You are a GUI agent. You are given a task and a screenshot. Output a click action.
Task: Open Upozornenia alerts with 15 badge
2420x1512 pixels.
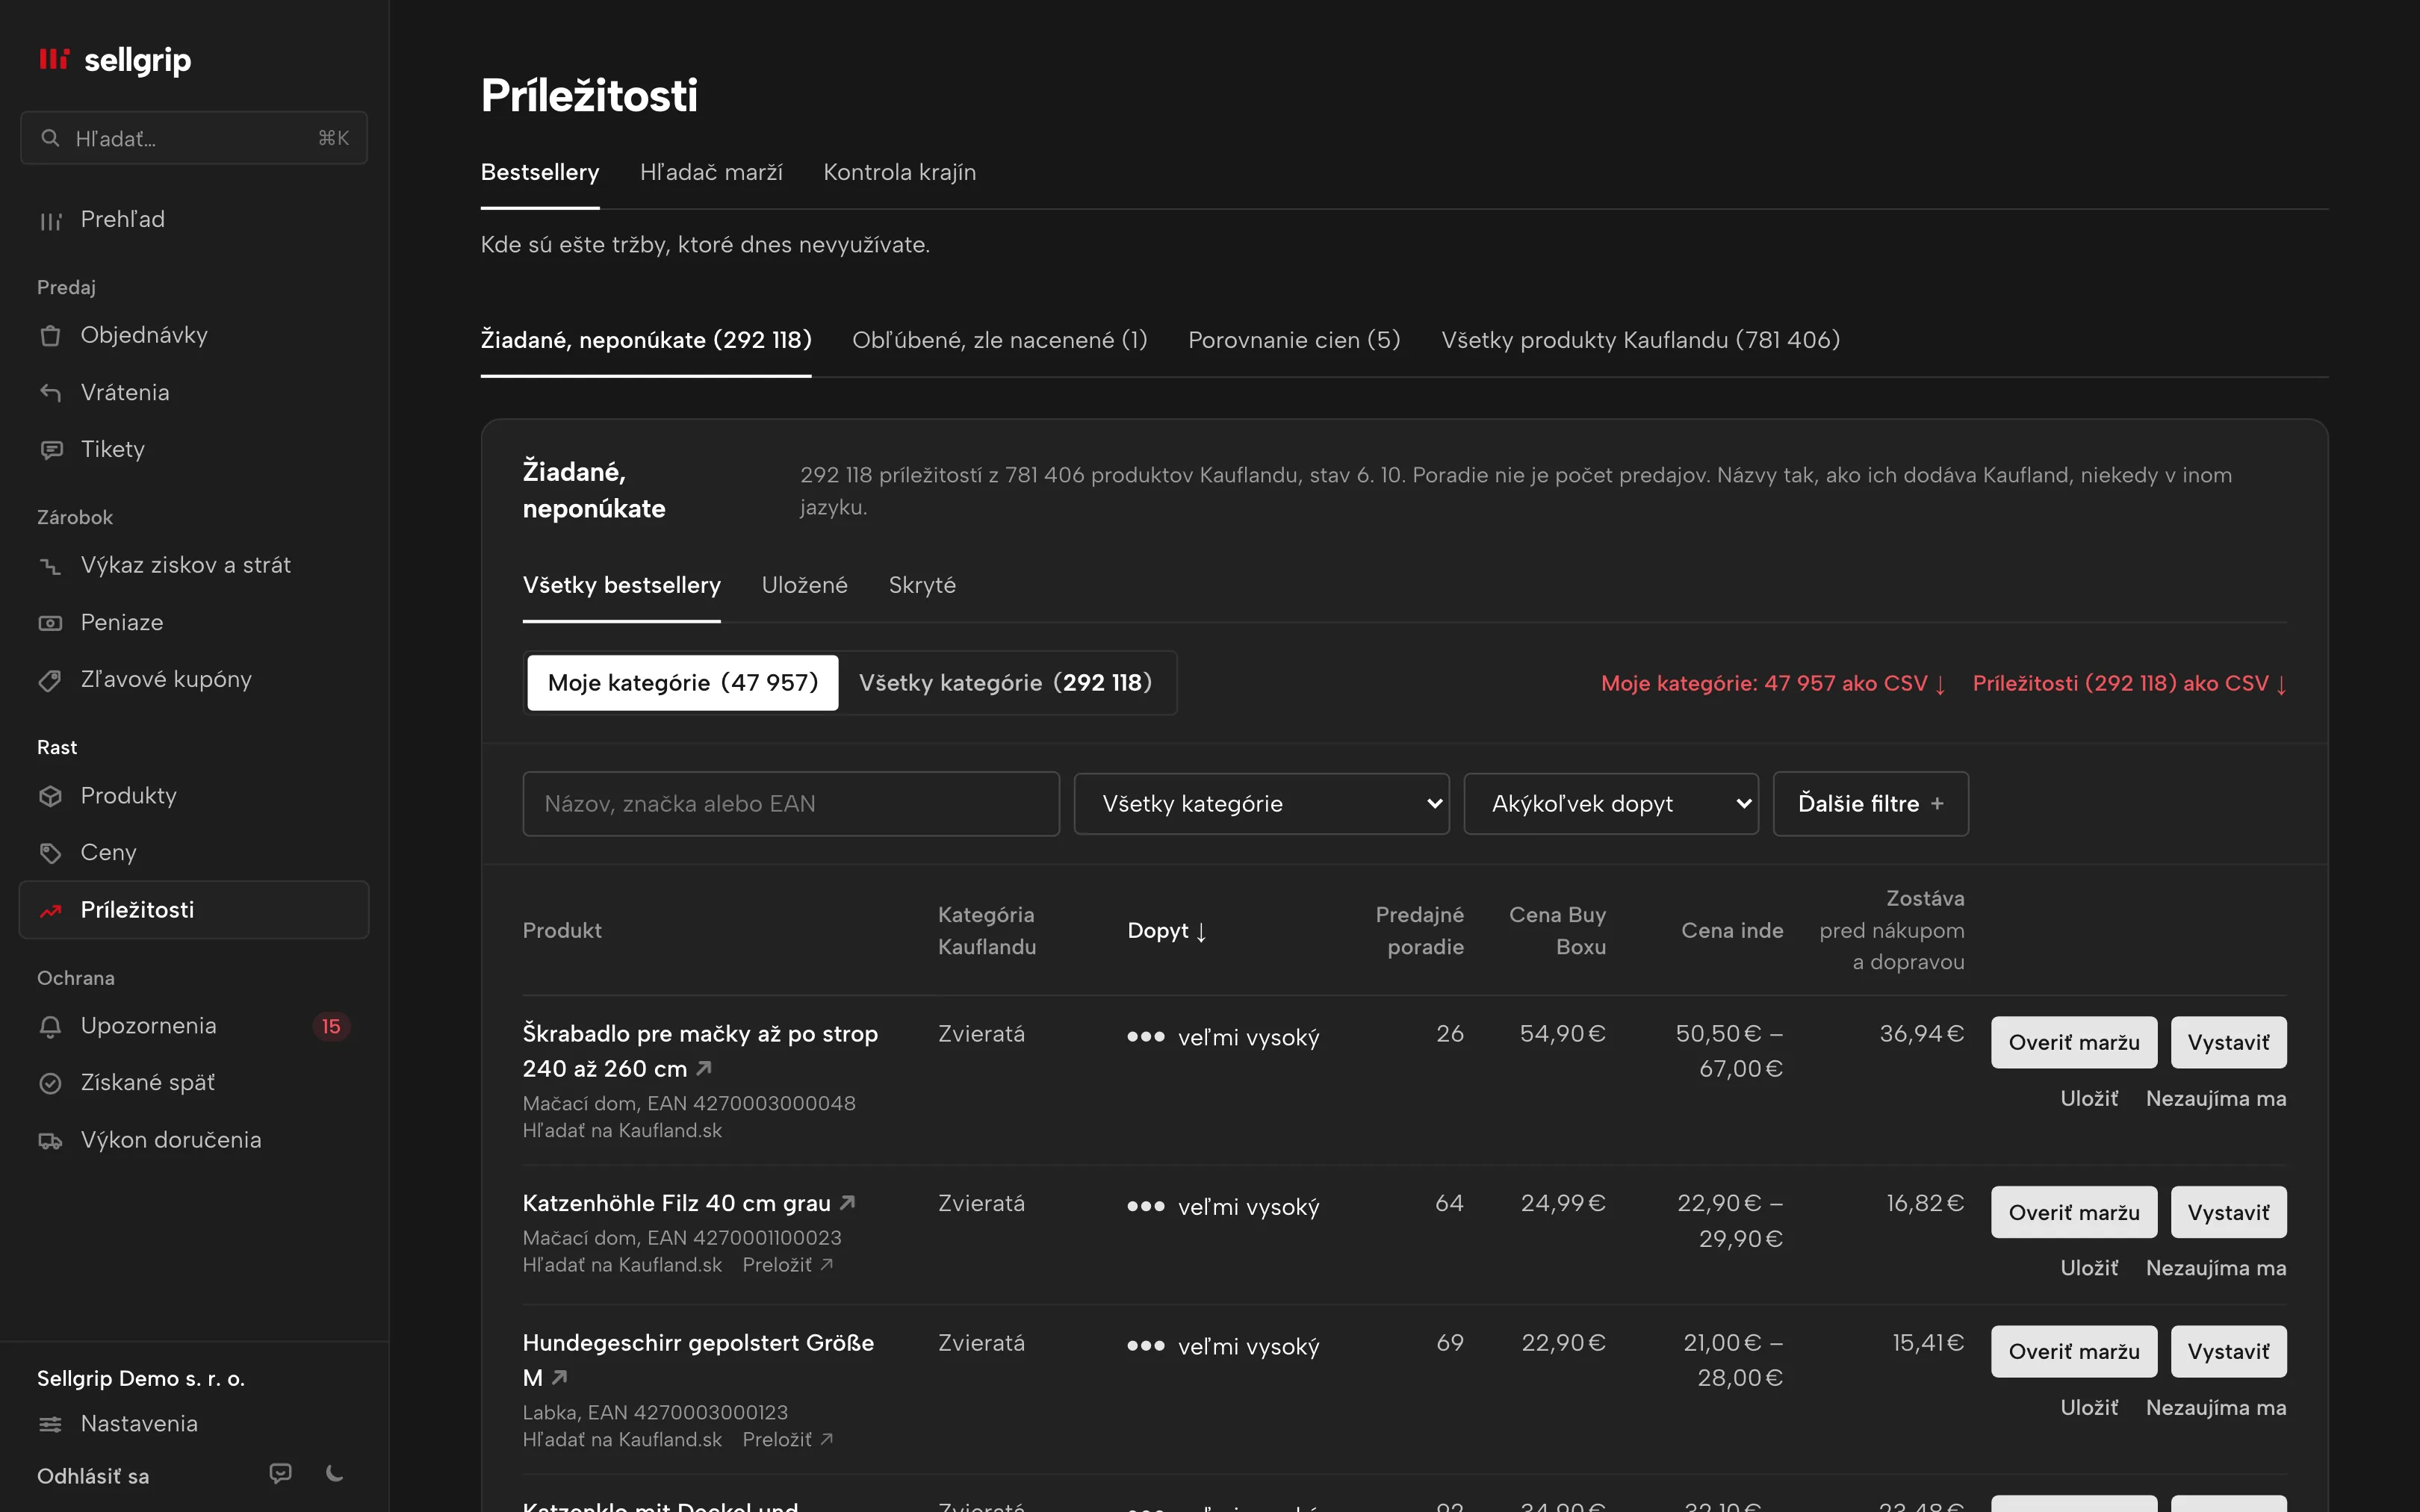click(x=194, y=1026)
